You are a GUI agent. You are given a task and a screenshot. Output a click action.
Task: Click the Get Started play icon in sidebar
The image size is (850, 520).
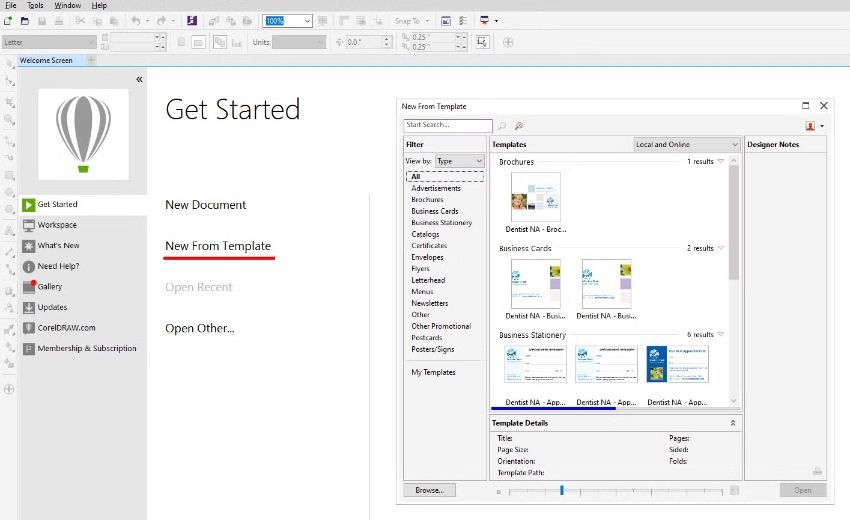coord(29,205)
